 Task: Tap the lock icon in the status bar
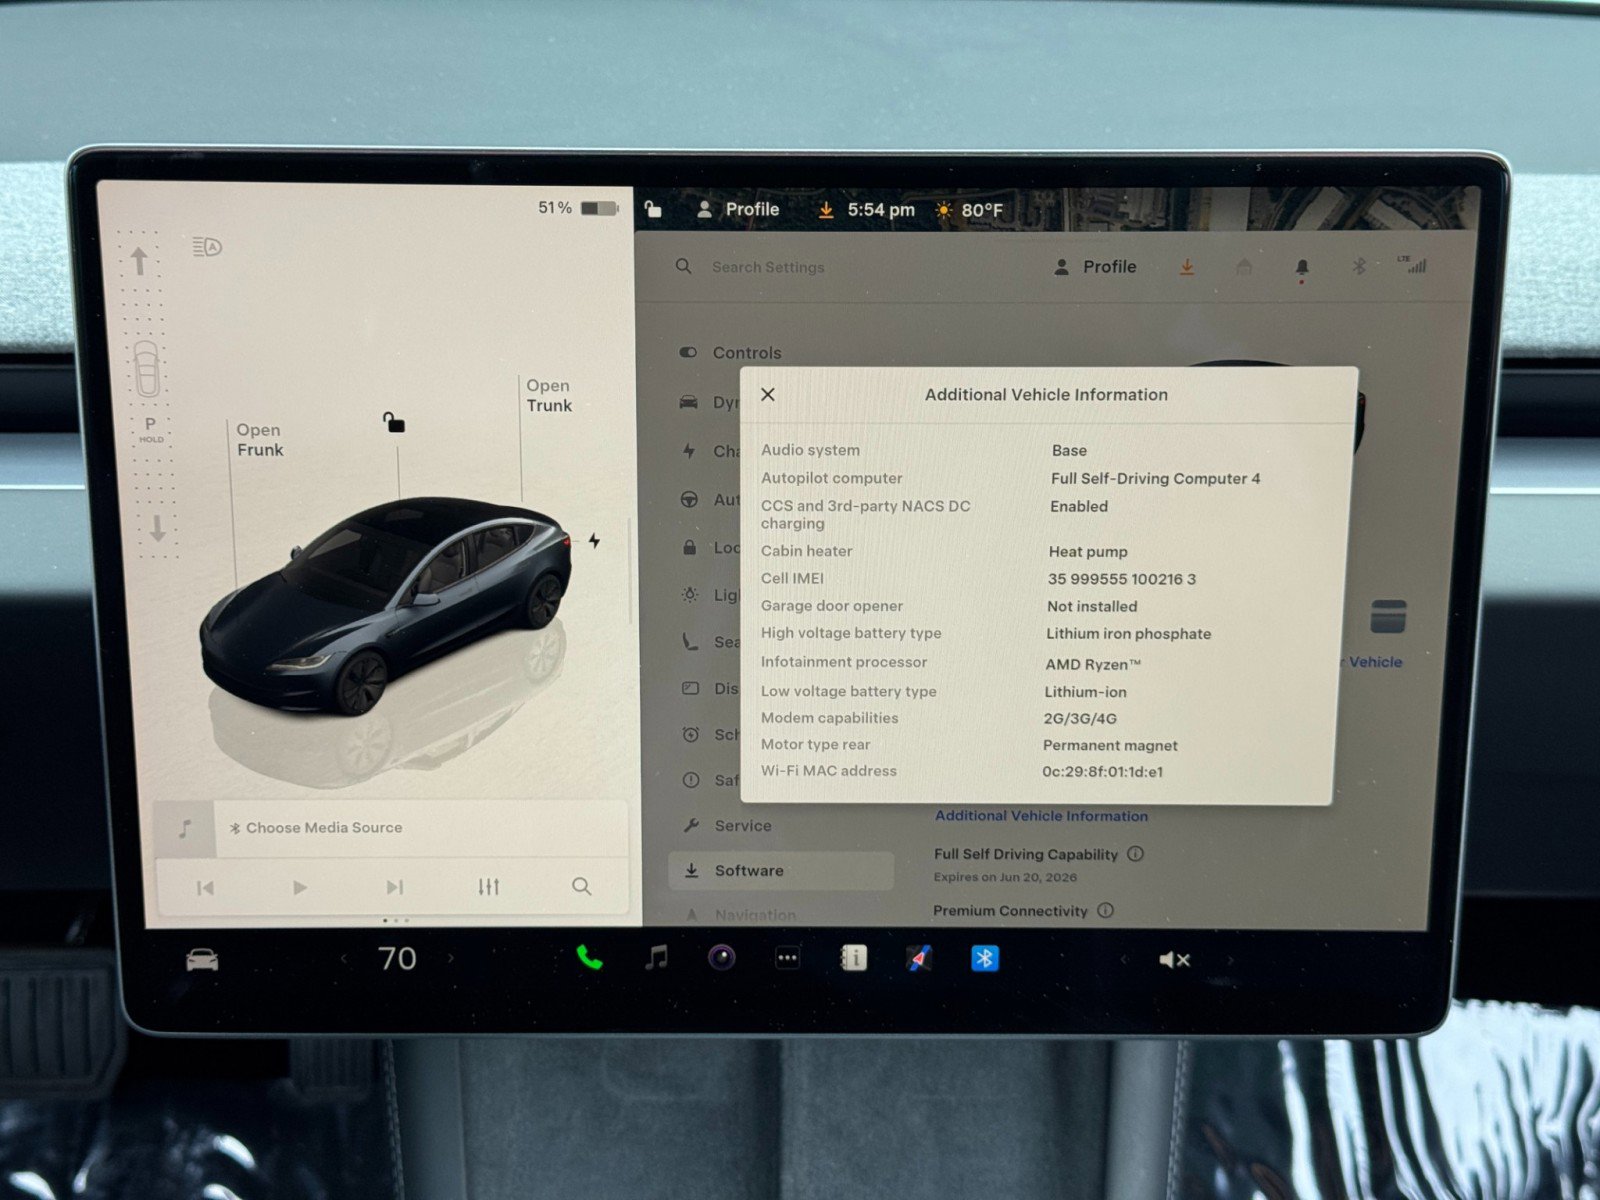click(655, 209)
